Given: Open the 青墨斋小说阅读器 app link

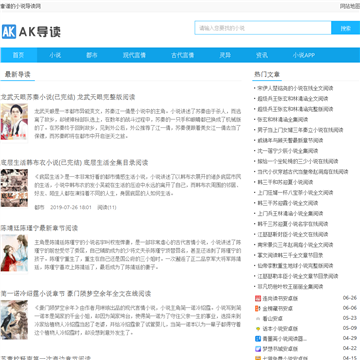Looking at the screenshot, I should [x=285, y=339].
